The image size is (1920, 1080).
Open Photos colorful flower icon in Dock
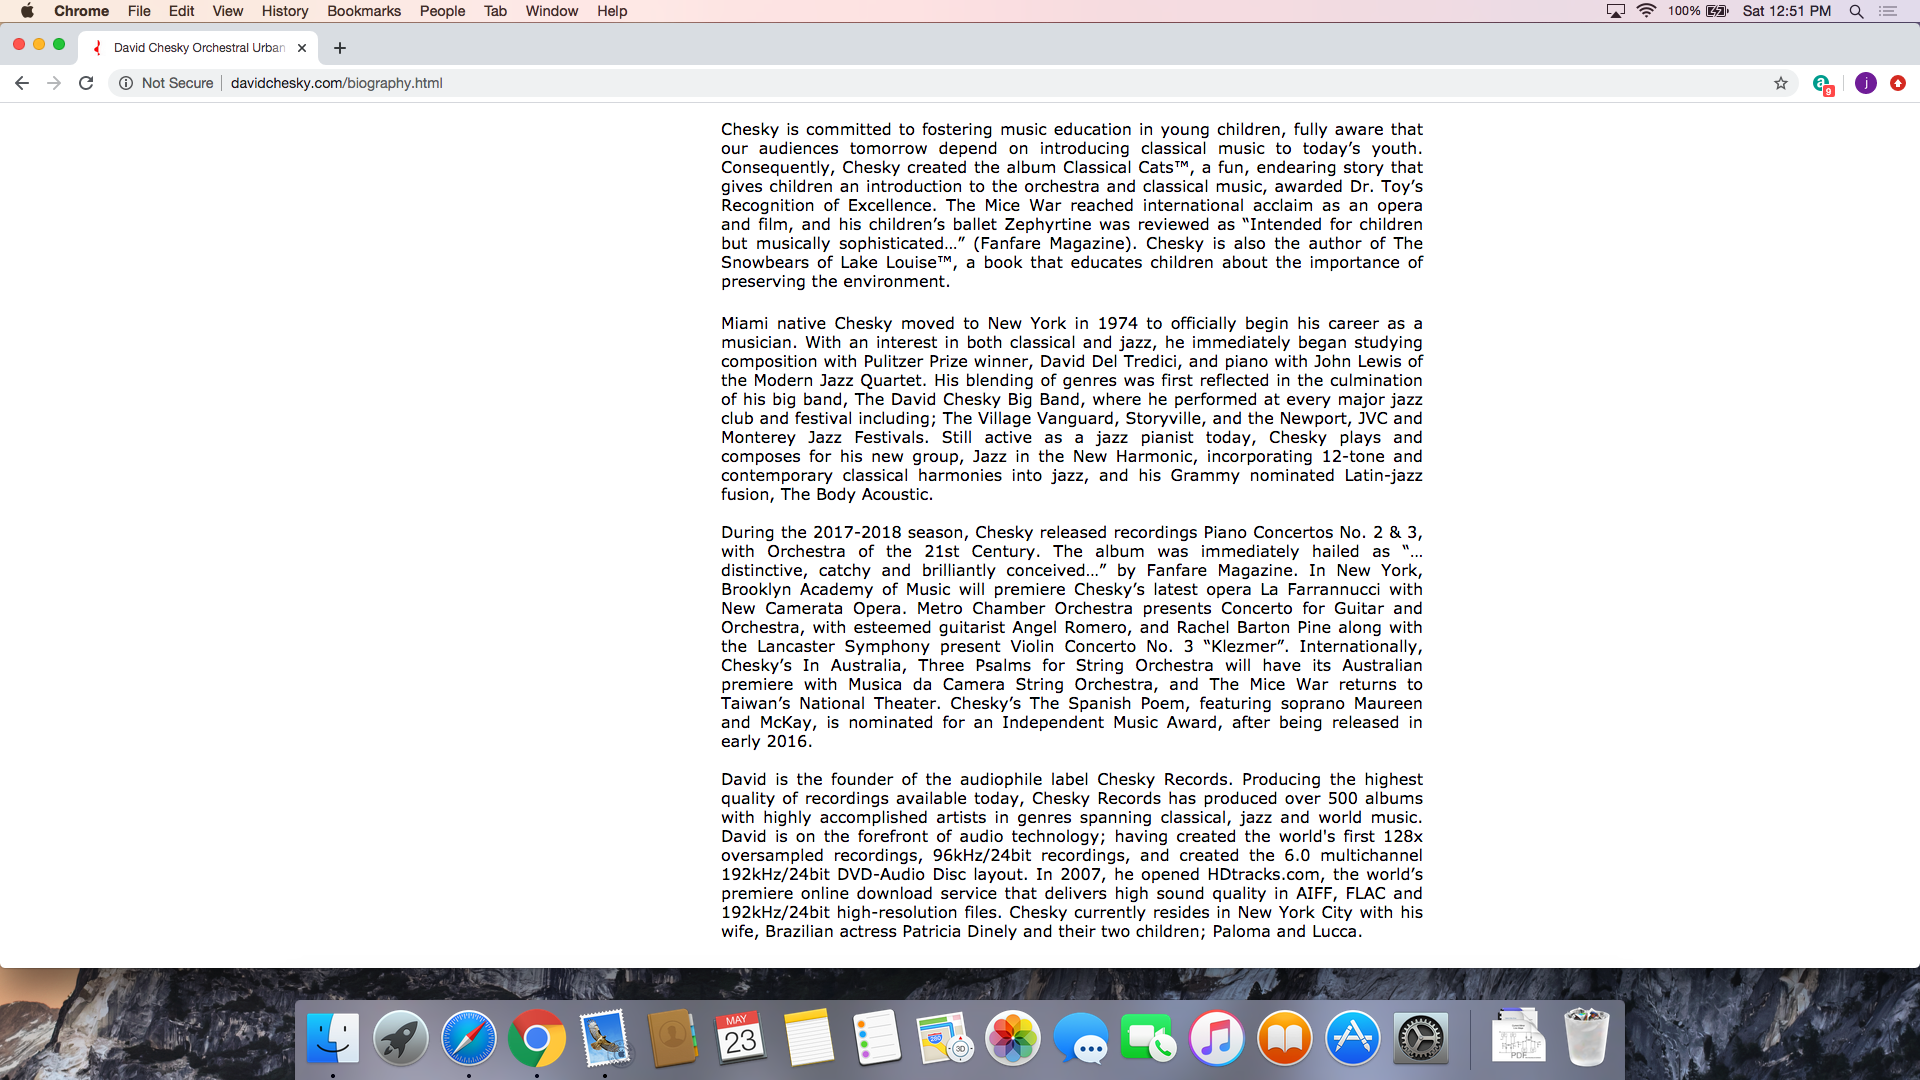pos(1013,1039)
